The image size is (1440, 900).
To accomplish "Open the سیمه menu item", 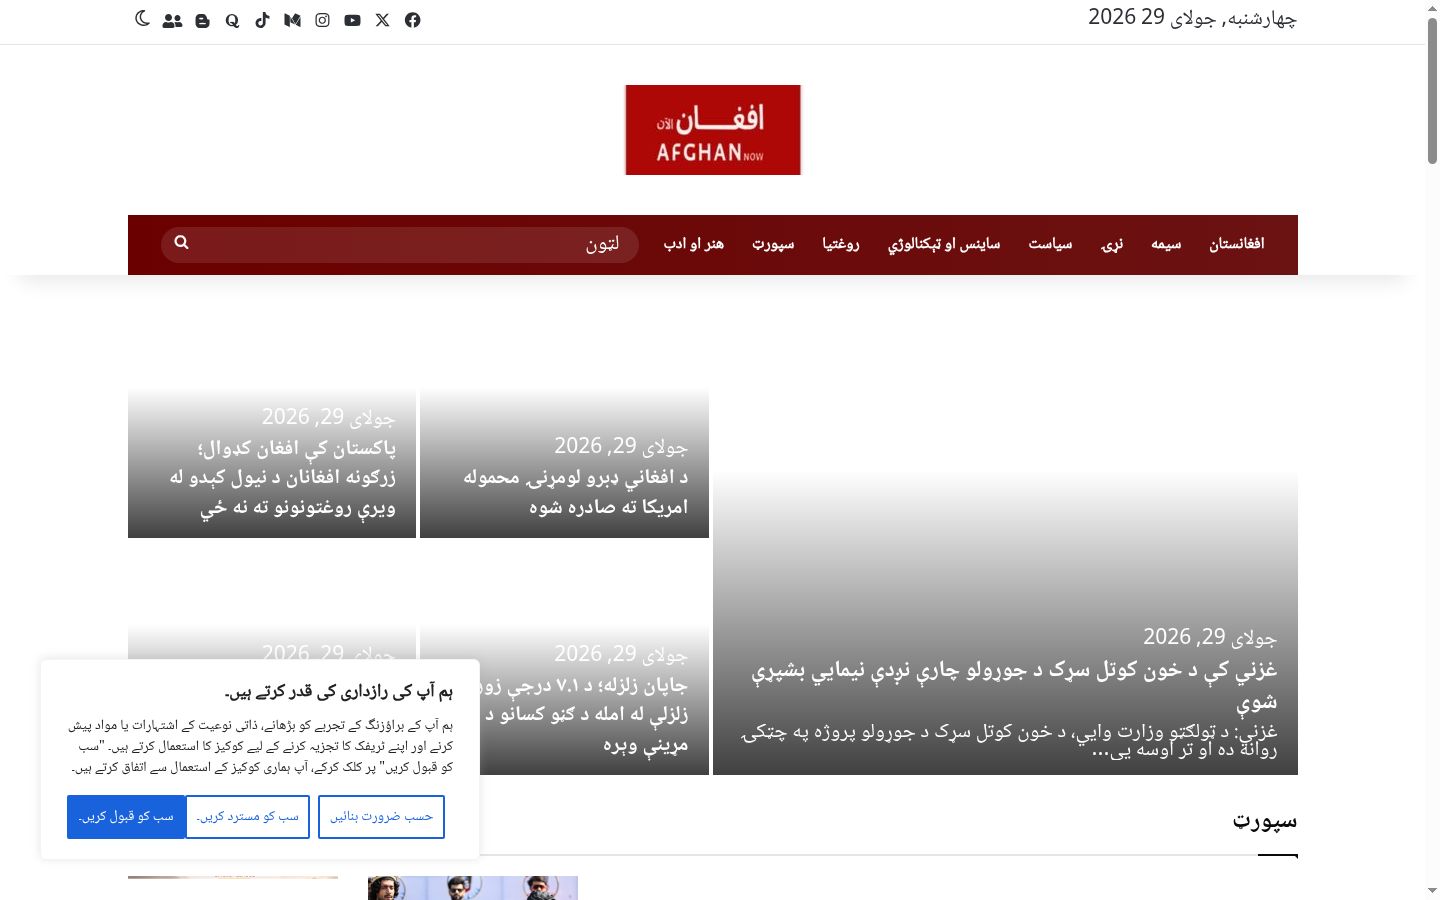I will [x=1166, y=244].
